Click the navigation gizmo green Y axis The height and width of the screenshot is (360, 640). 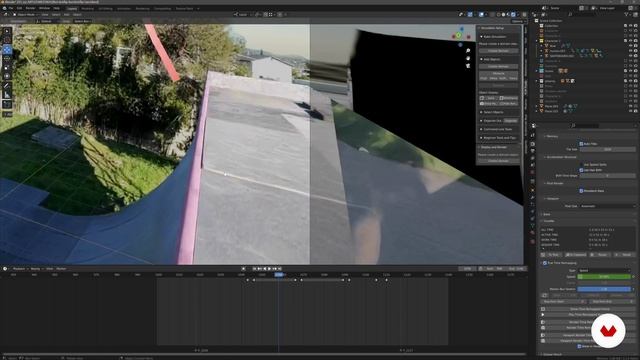[x=458, y=36]
